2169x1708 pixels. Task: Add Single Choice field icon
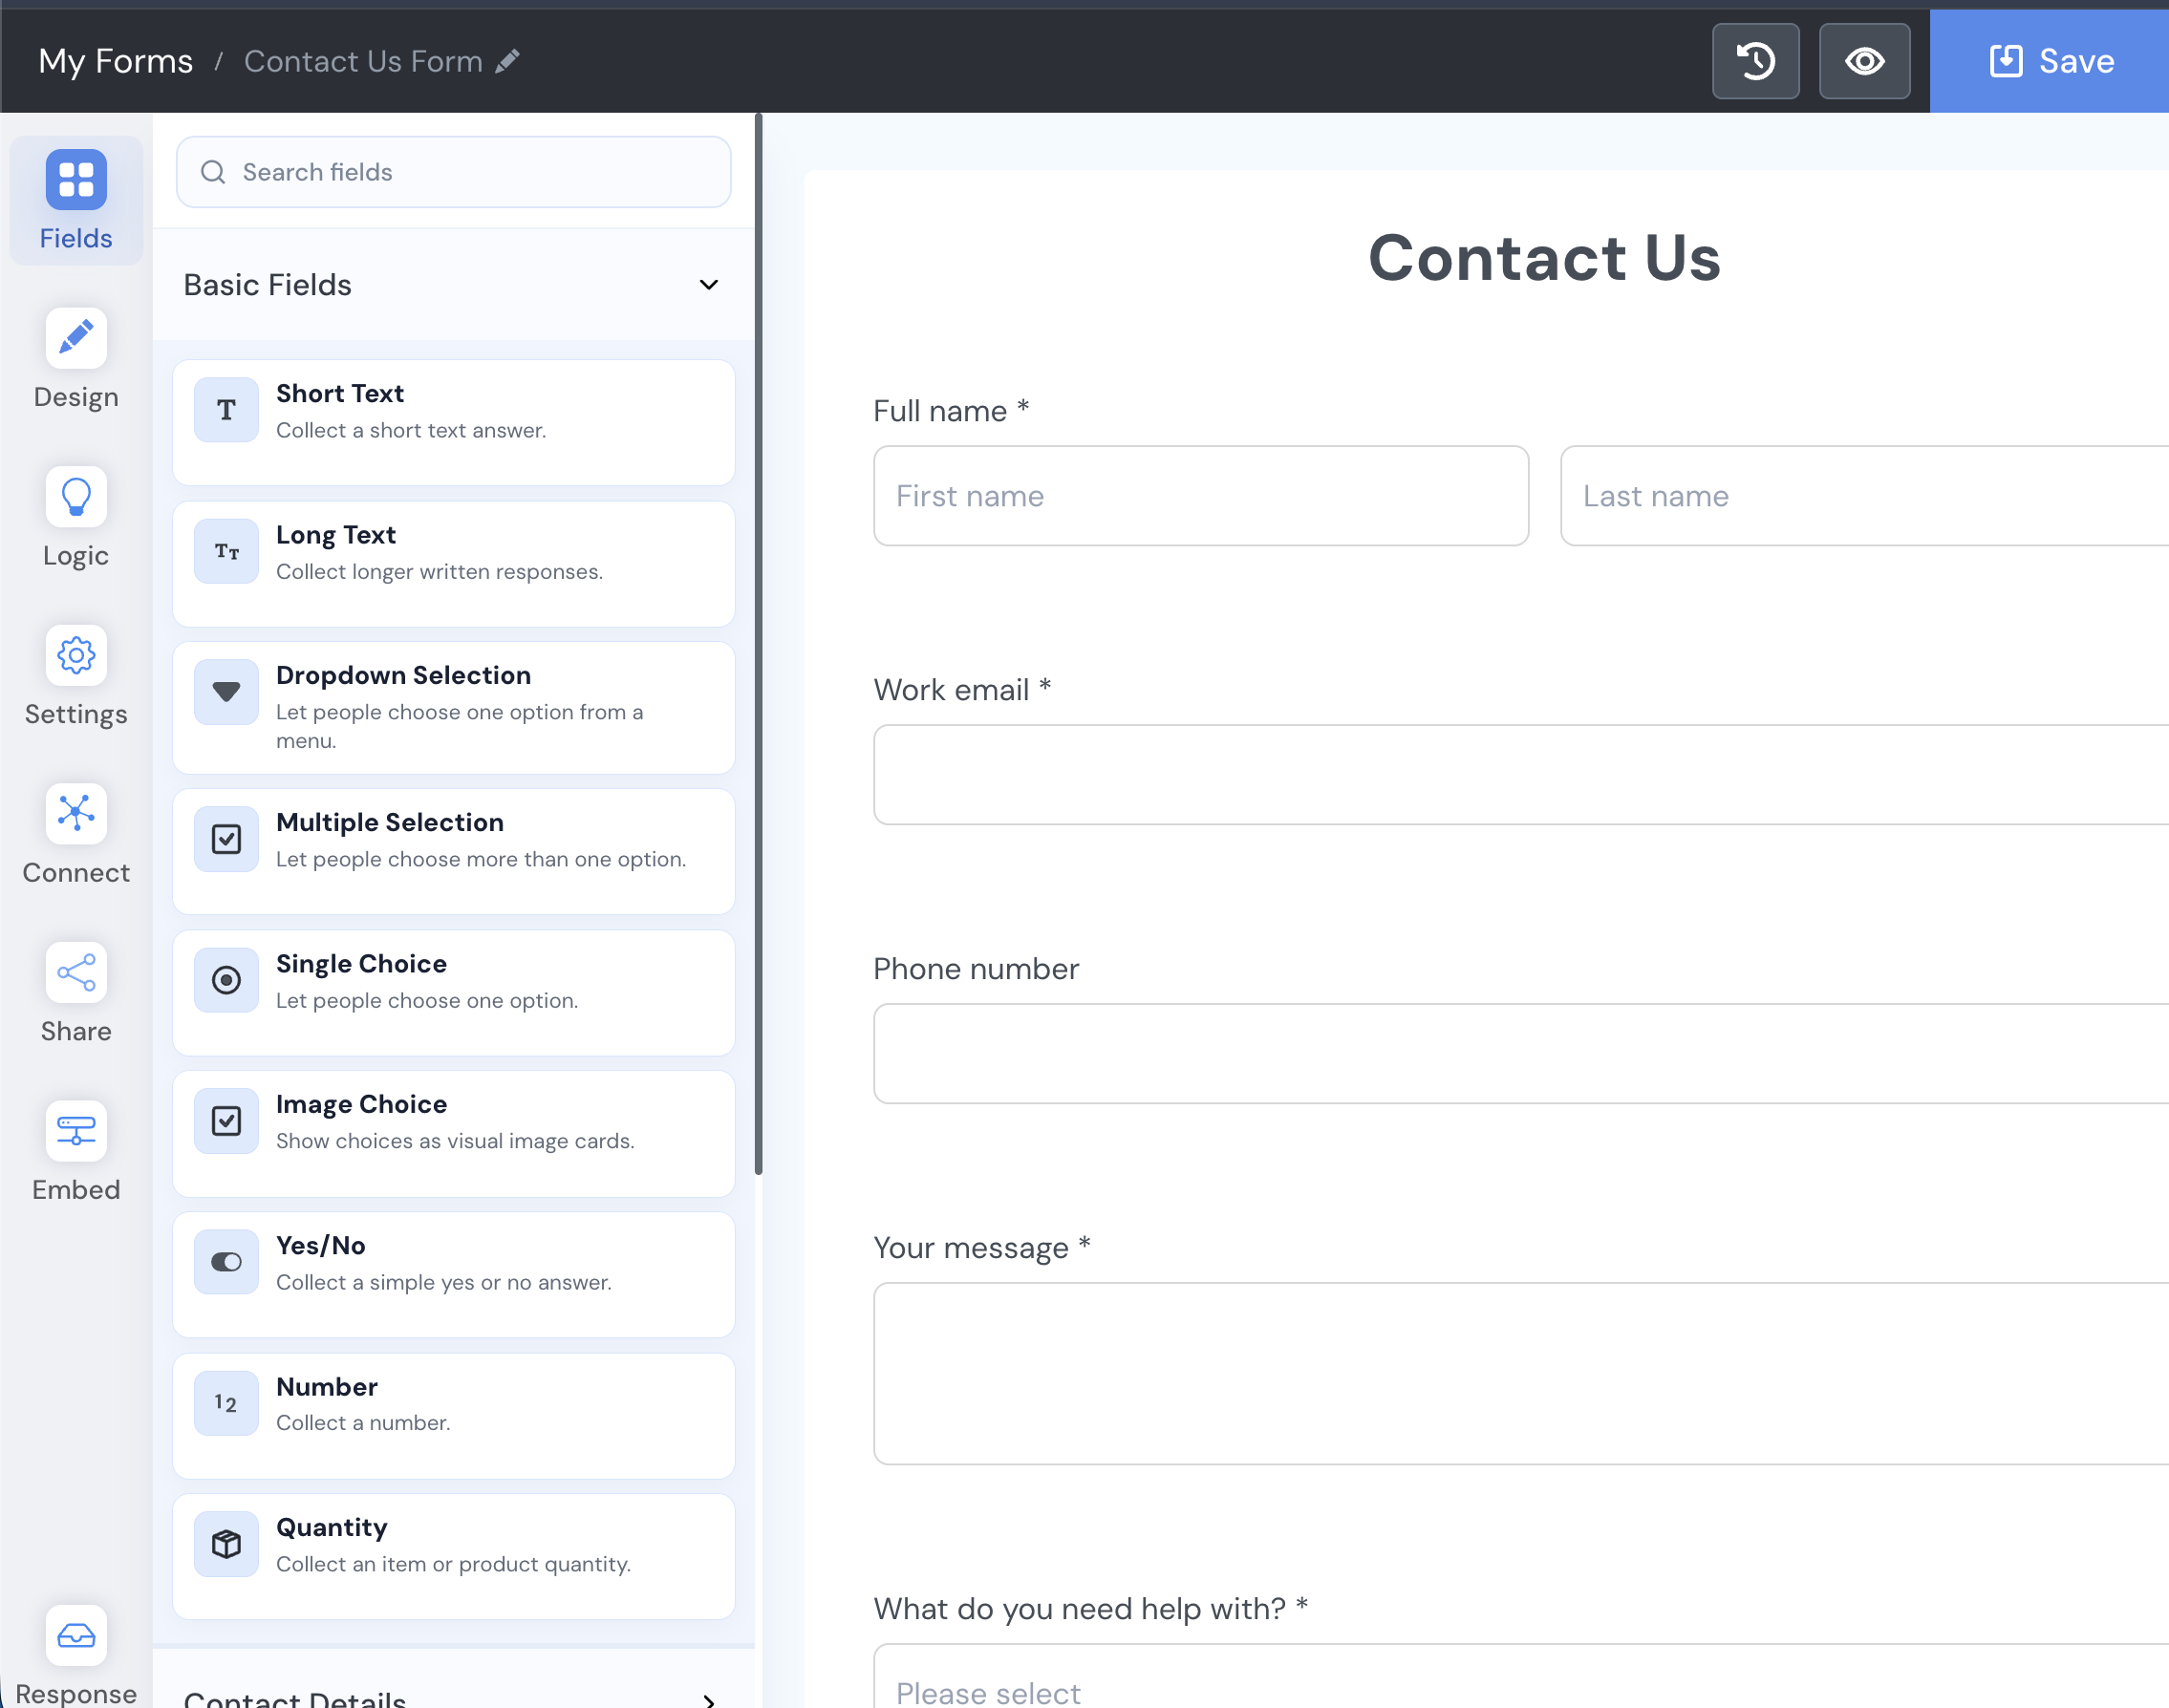pyautogui.click(x=226, y=980)
